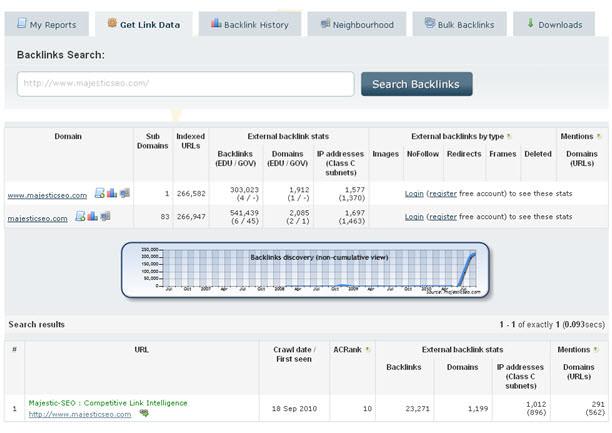Viewport: 612px width, 433px height.
Task: Click the 303,023 backlinks value
Action: tap(244, 189)
